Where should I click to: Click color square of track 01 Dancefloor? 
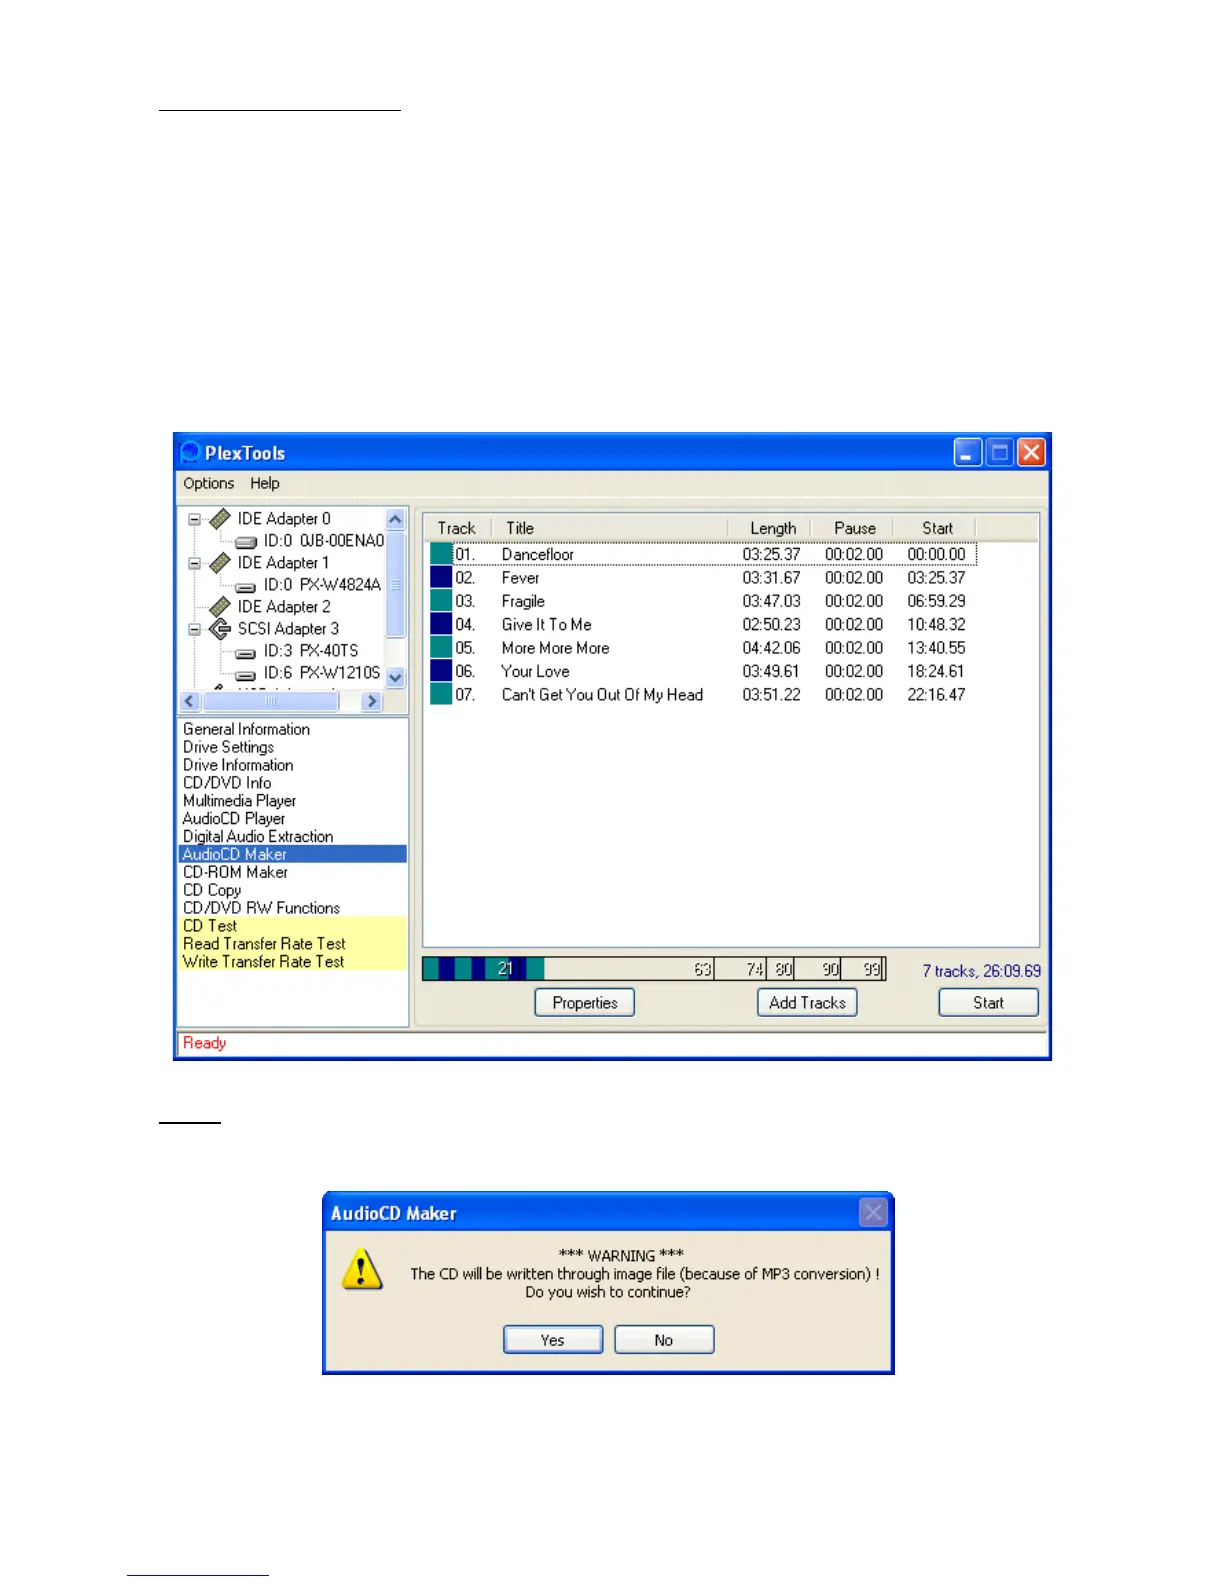441,554
